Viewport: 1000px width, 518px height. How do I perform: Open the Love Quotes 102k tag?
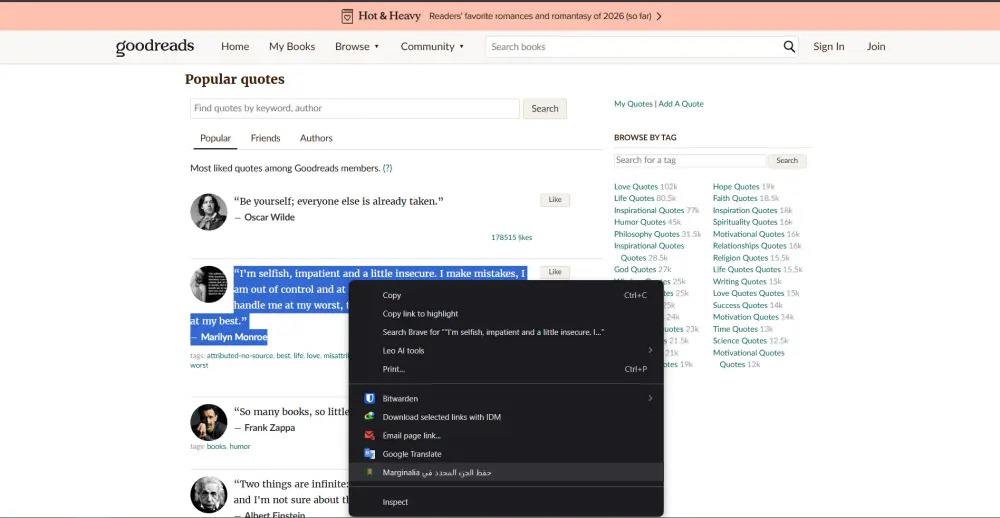[x=636, y=187]
